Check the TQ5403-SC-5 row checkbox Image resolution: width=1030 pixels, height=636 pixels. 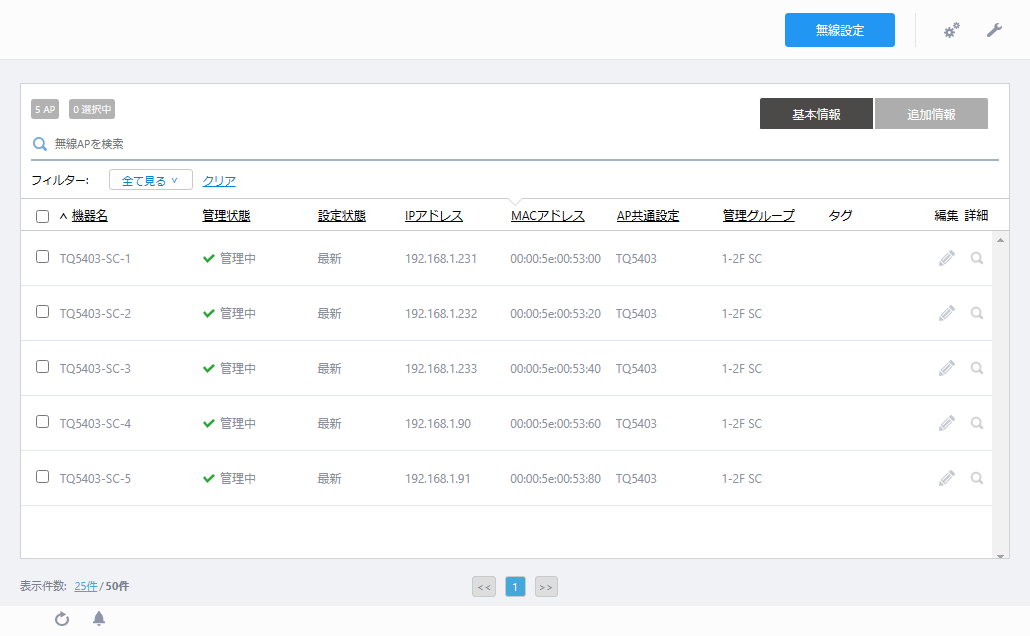[42, 477]
